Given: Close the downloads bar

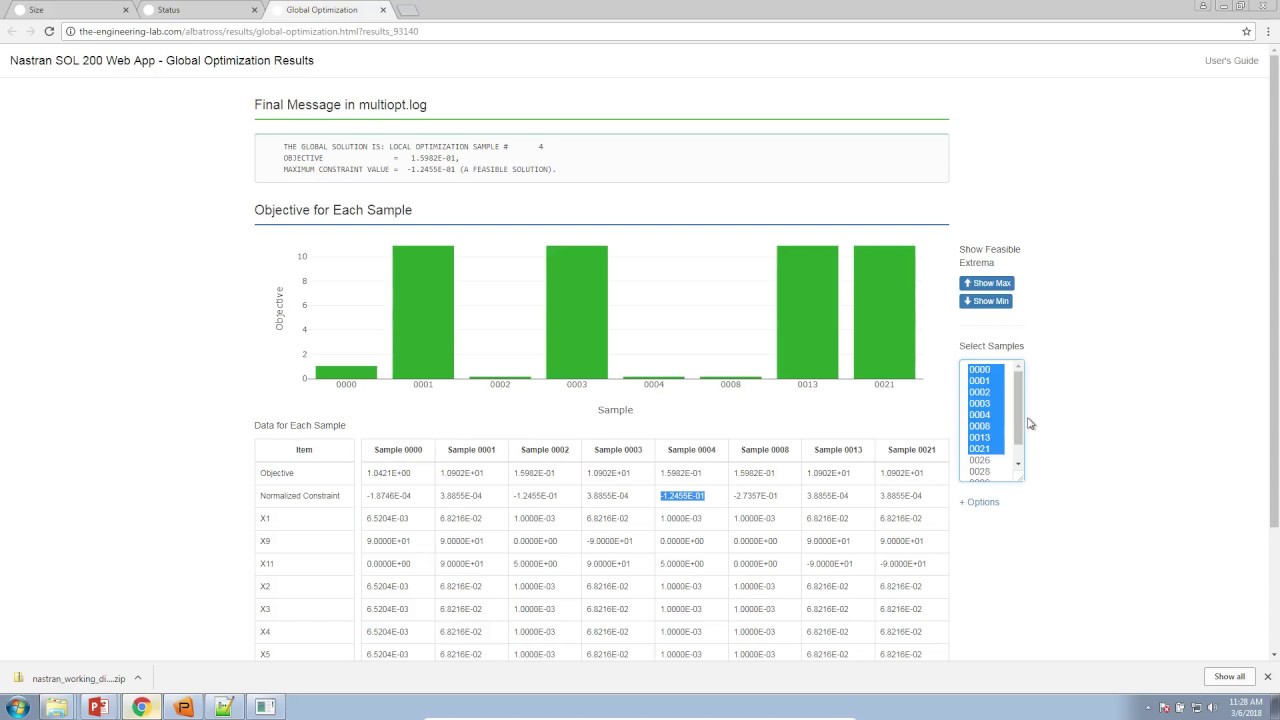Looking at the screenshot, I should click(1267, 677).
